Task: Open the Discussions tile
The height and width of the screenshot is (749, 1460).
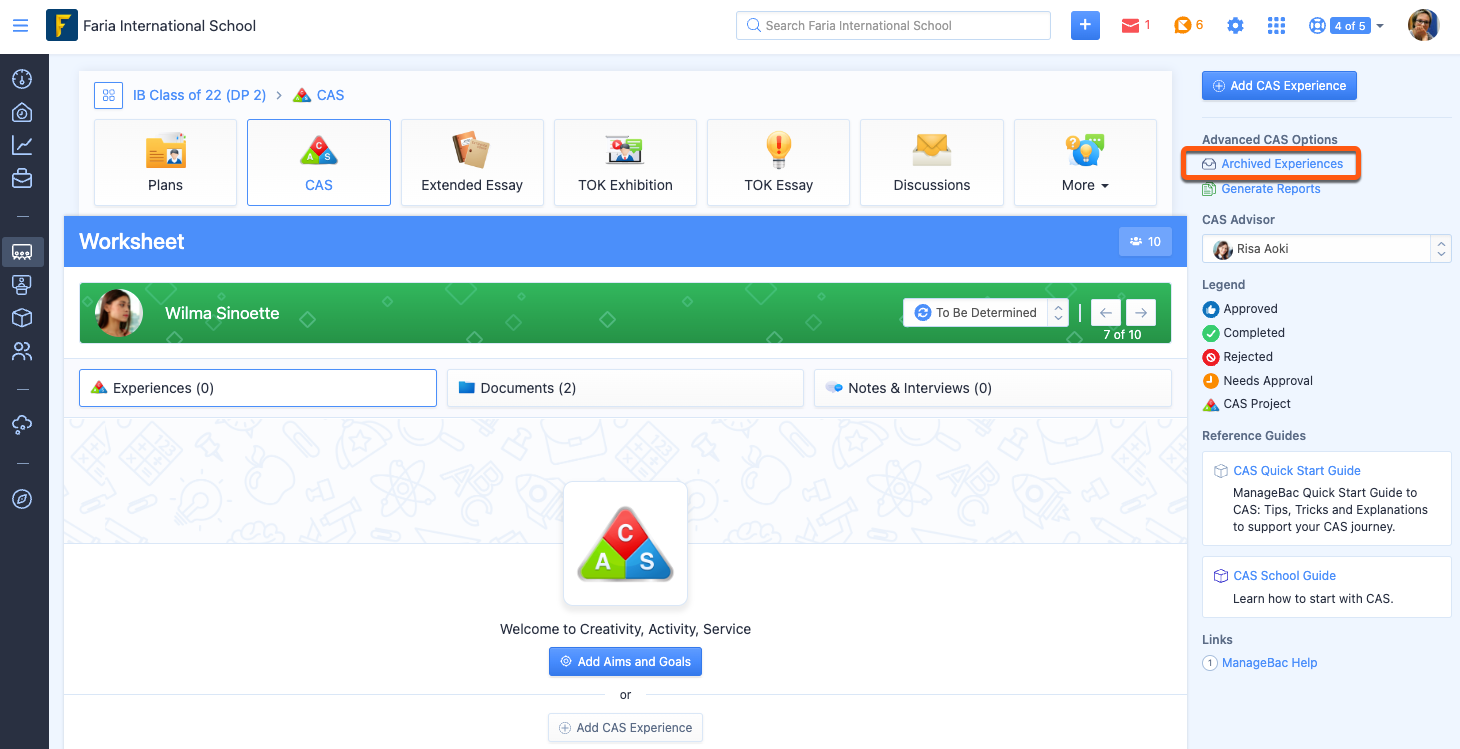Action: (932, 162)
